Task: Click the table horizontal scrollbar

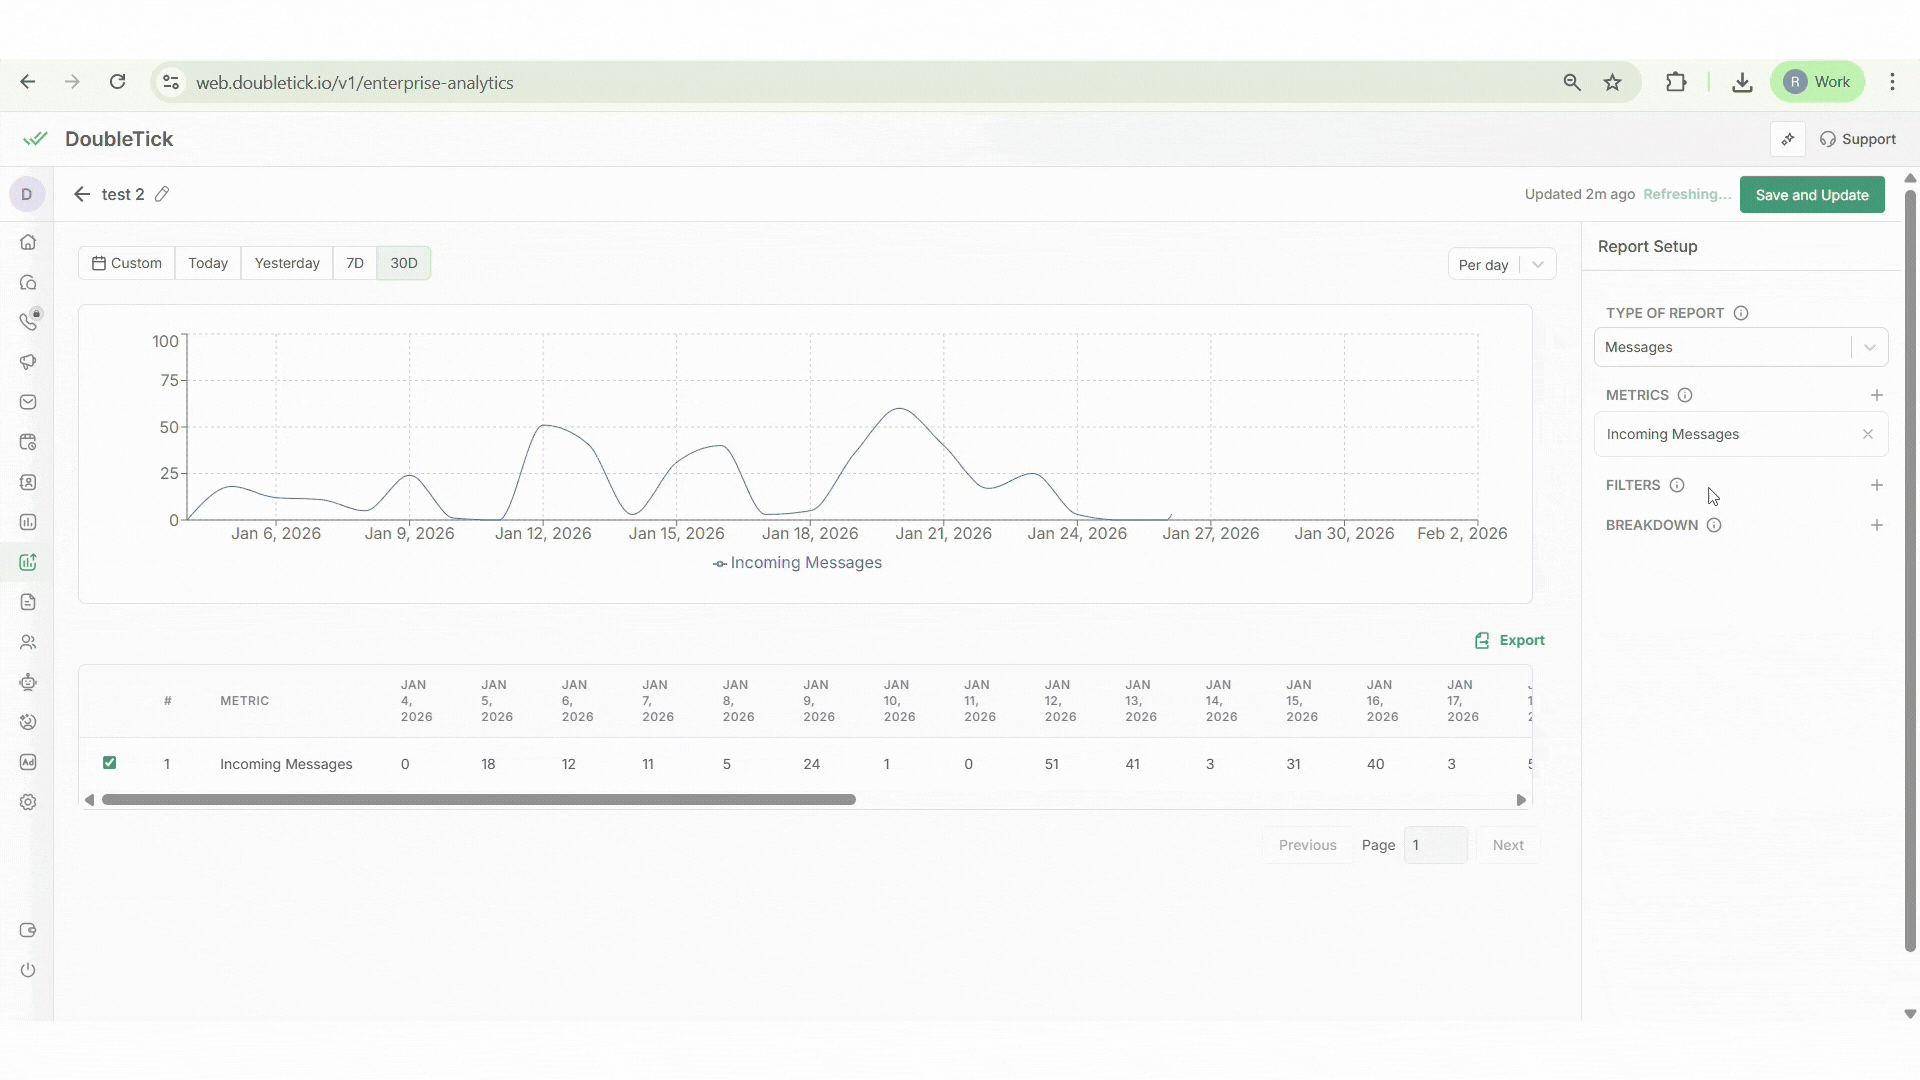Action: (478, 800)
